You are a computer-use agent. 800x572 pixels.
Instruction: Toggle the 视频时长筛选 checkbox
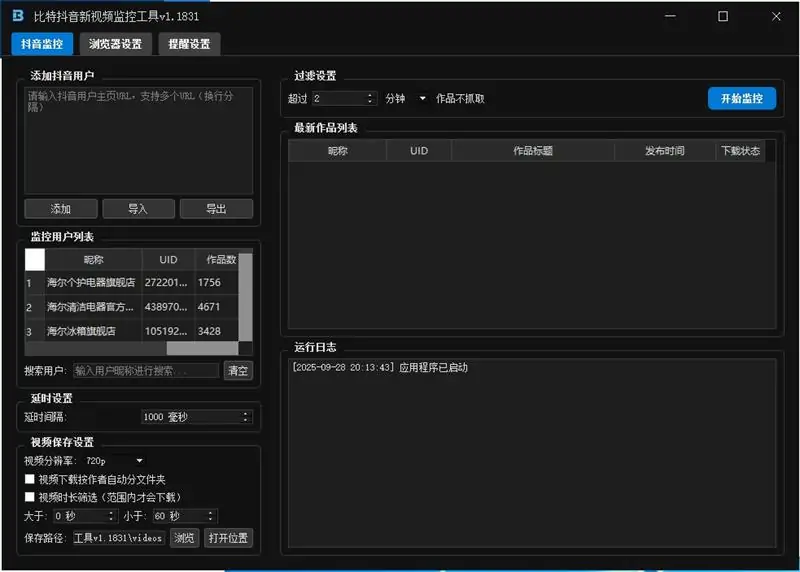click(x=30, y=497)
